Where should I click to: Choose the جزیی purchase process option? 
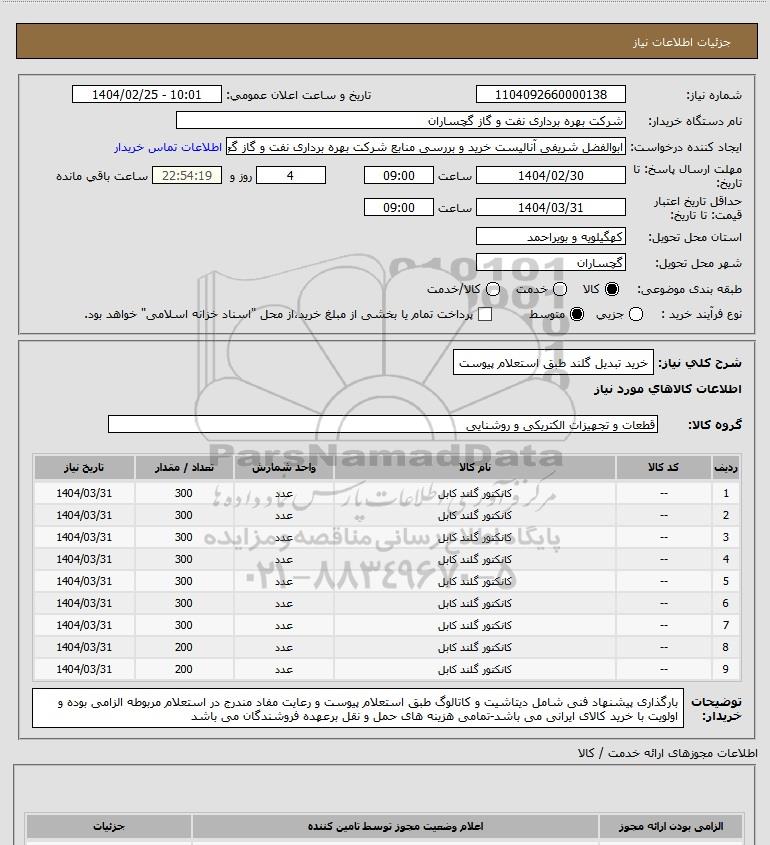(636, 314)
